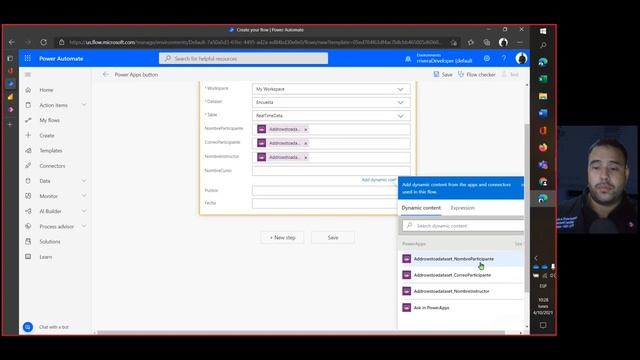Click the Learn icon in sidebar
Image resolution: width=640 pixels, height=360 pixels.
pyautogui.click(x=28, y=257)
